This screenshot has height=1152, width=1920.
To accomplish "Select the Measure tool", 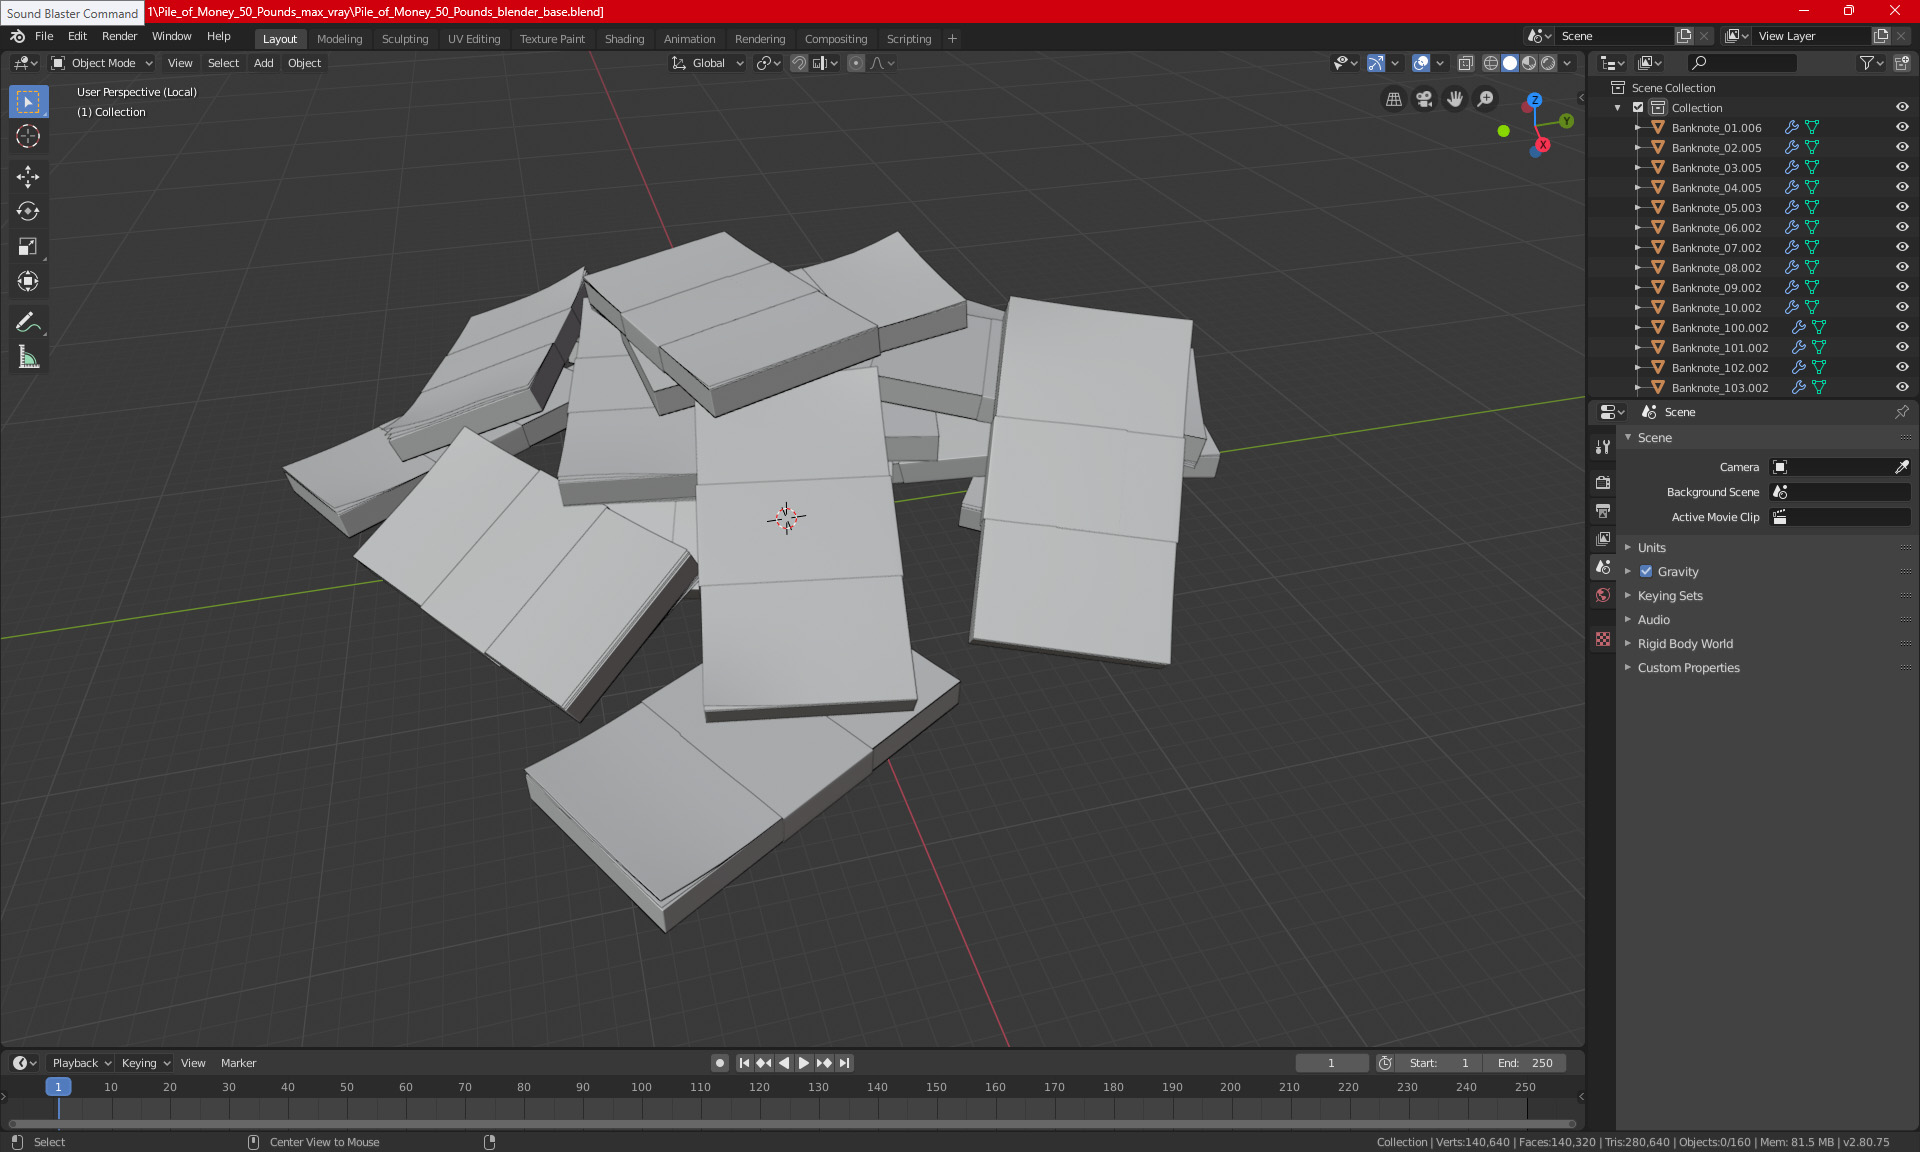I will (x=28, y=357).
